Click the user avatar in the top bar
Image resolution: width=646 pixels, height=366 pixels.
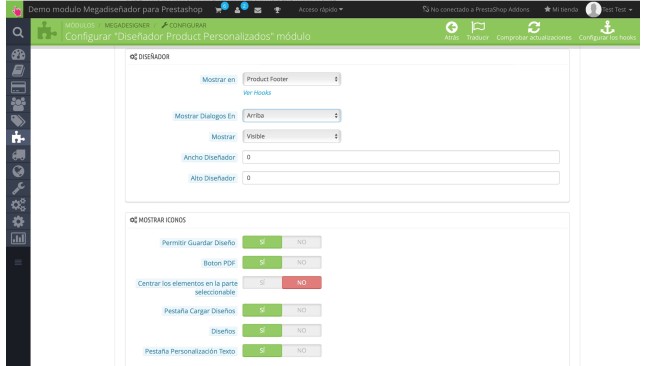coord(593,9)
